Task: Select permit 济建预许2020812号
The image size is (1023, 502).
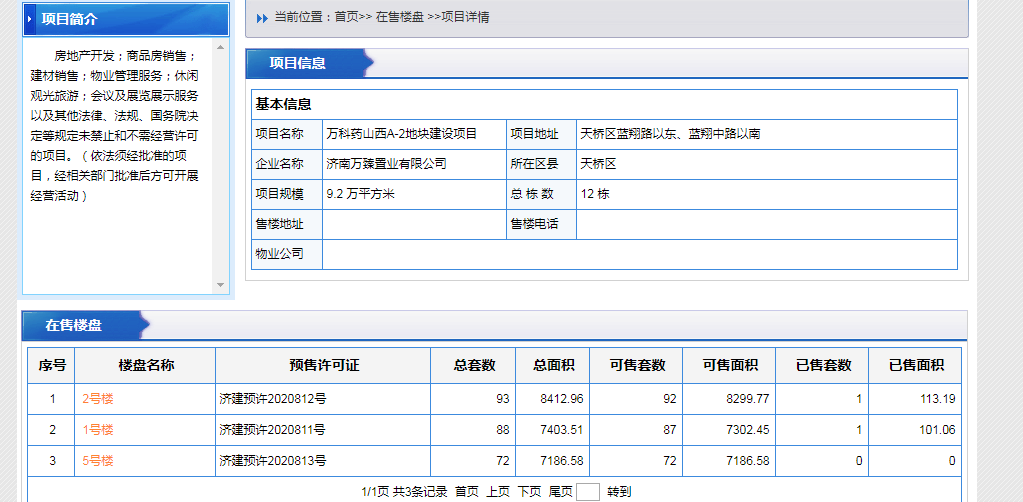Action: 273,399
